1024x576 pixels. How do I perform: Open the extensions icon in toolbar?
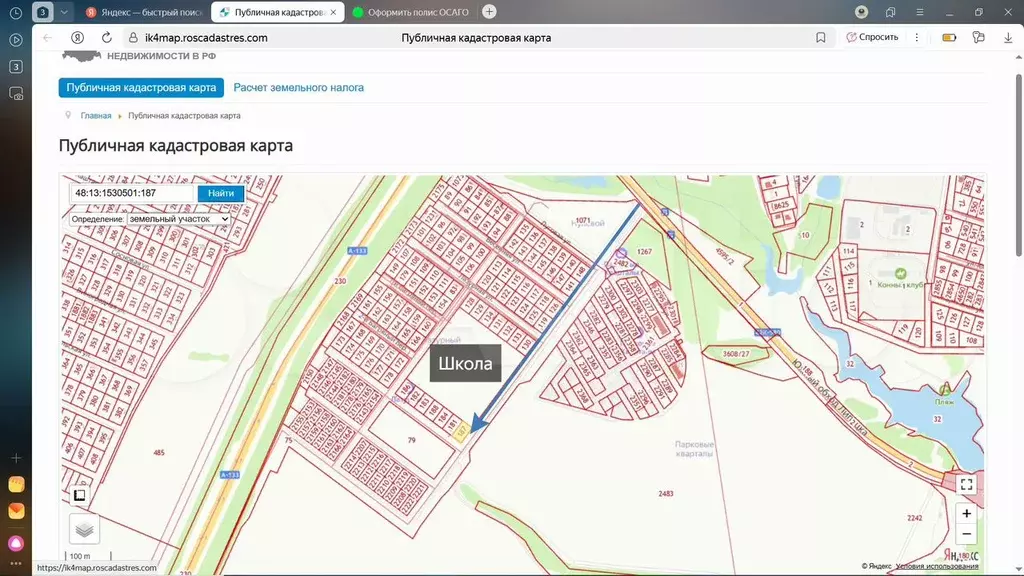(978, 37)
